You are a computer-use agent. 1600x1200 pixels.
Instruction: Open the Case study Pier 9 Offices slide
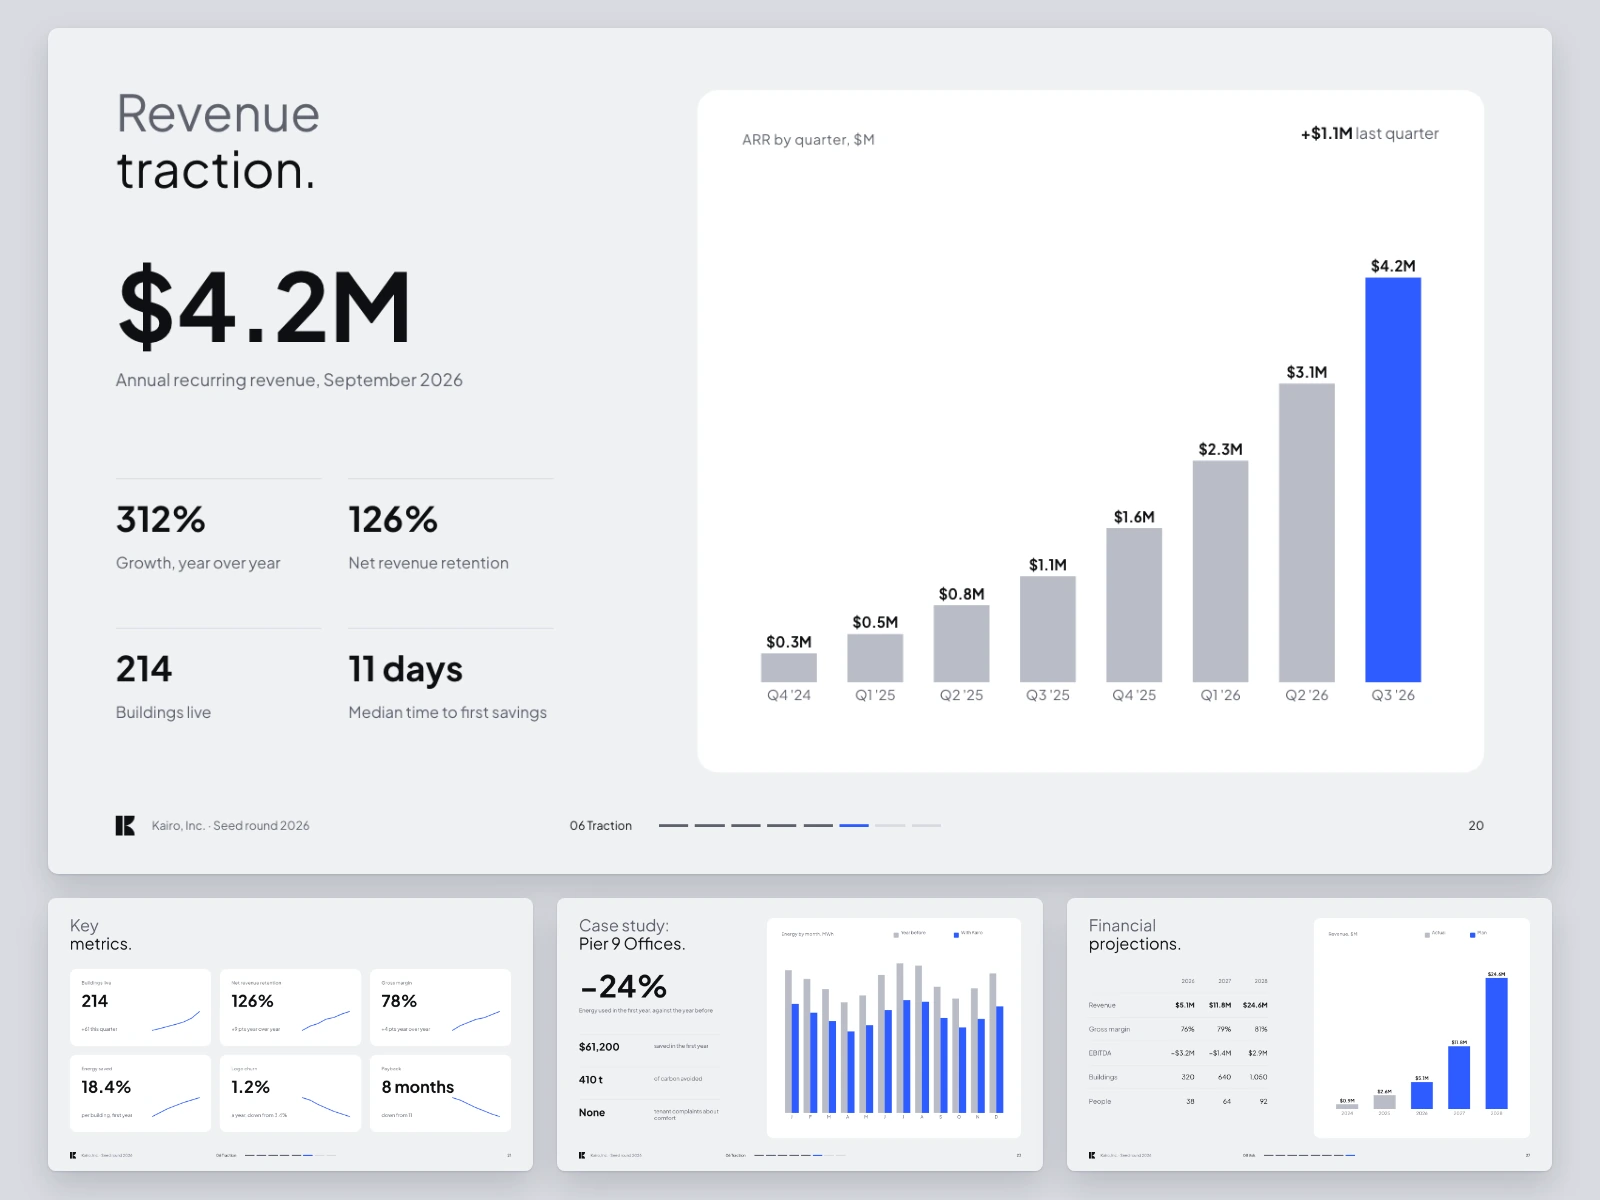800,1034
